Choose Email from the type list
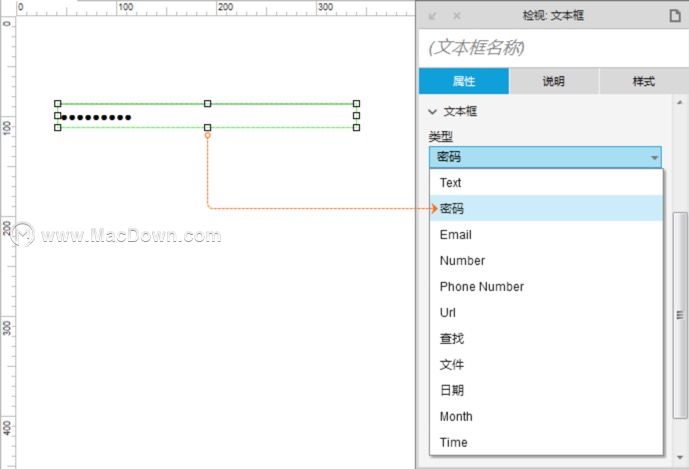 click(x=546, y=234)
